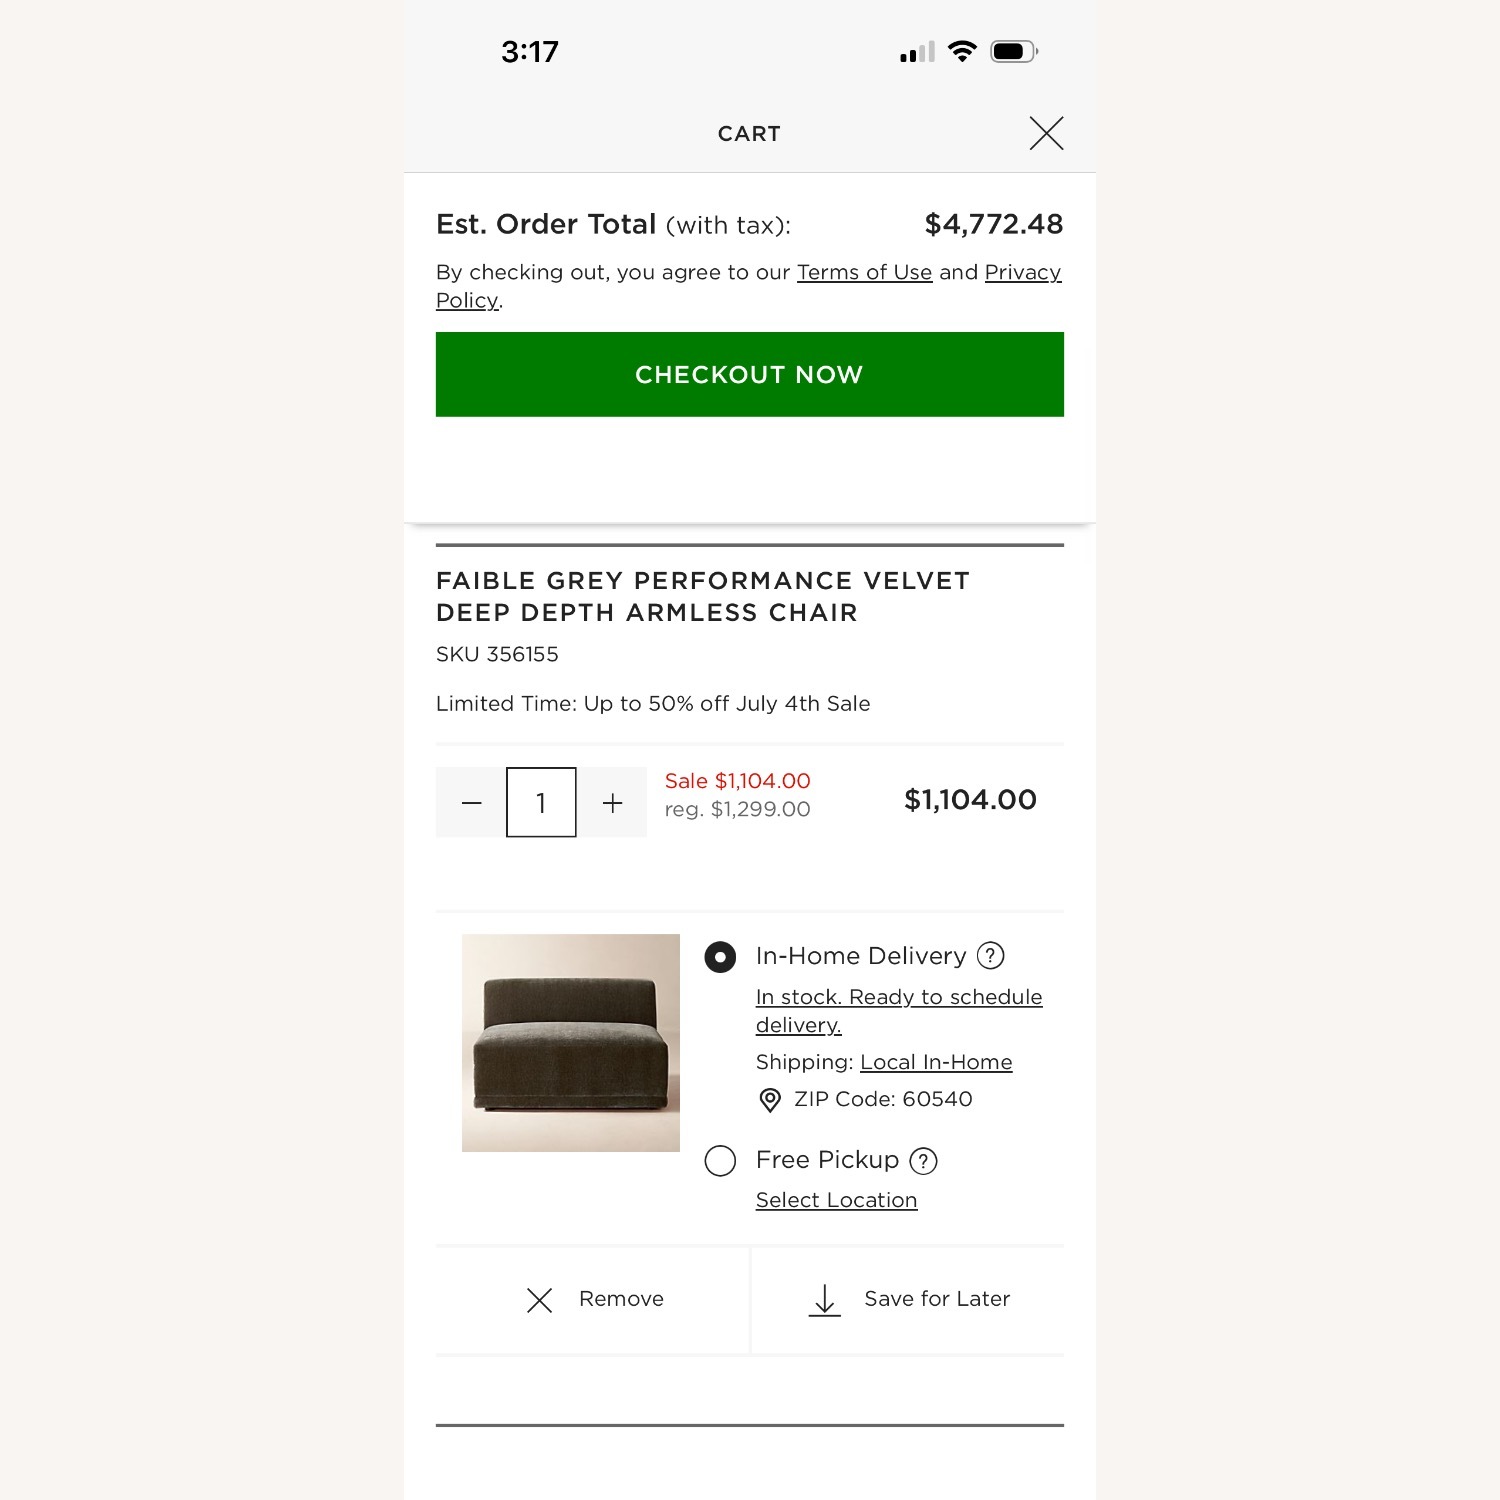Open the Terms of Use link

tap(864, 272)
